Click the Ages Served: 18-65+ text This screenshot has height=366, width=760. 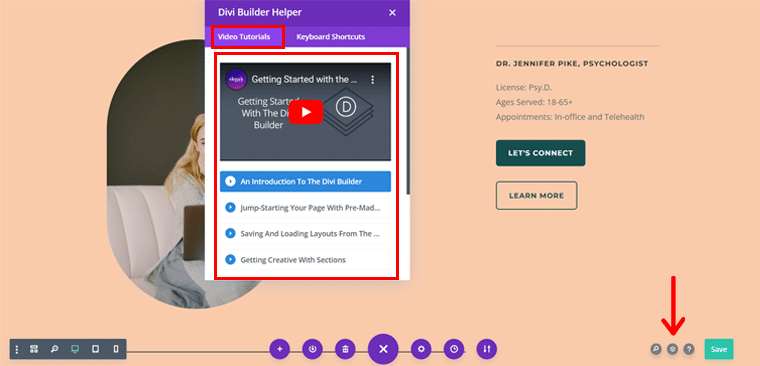pos(535,102)
